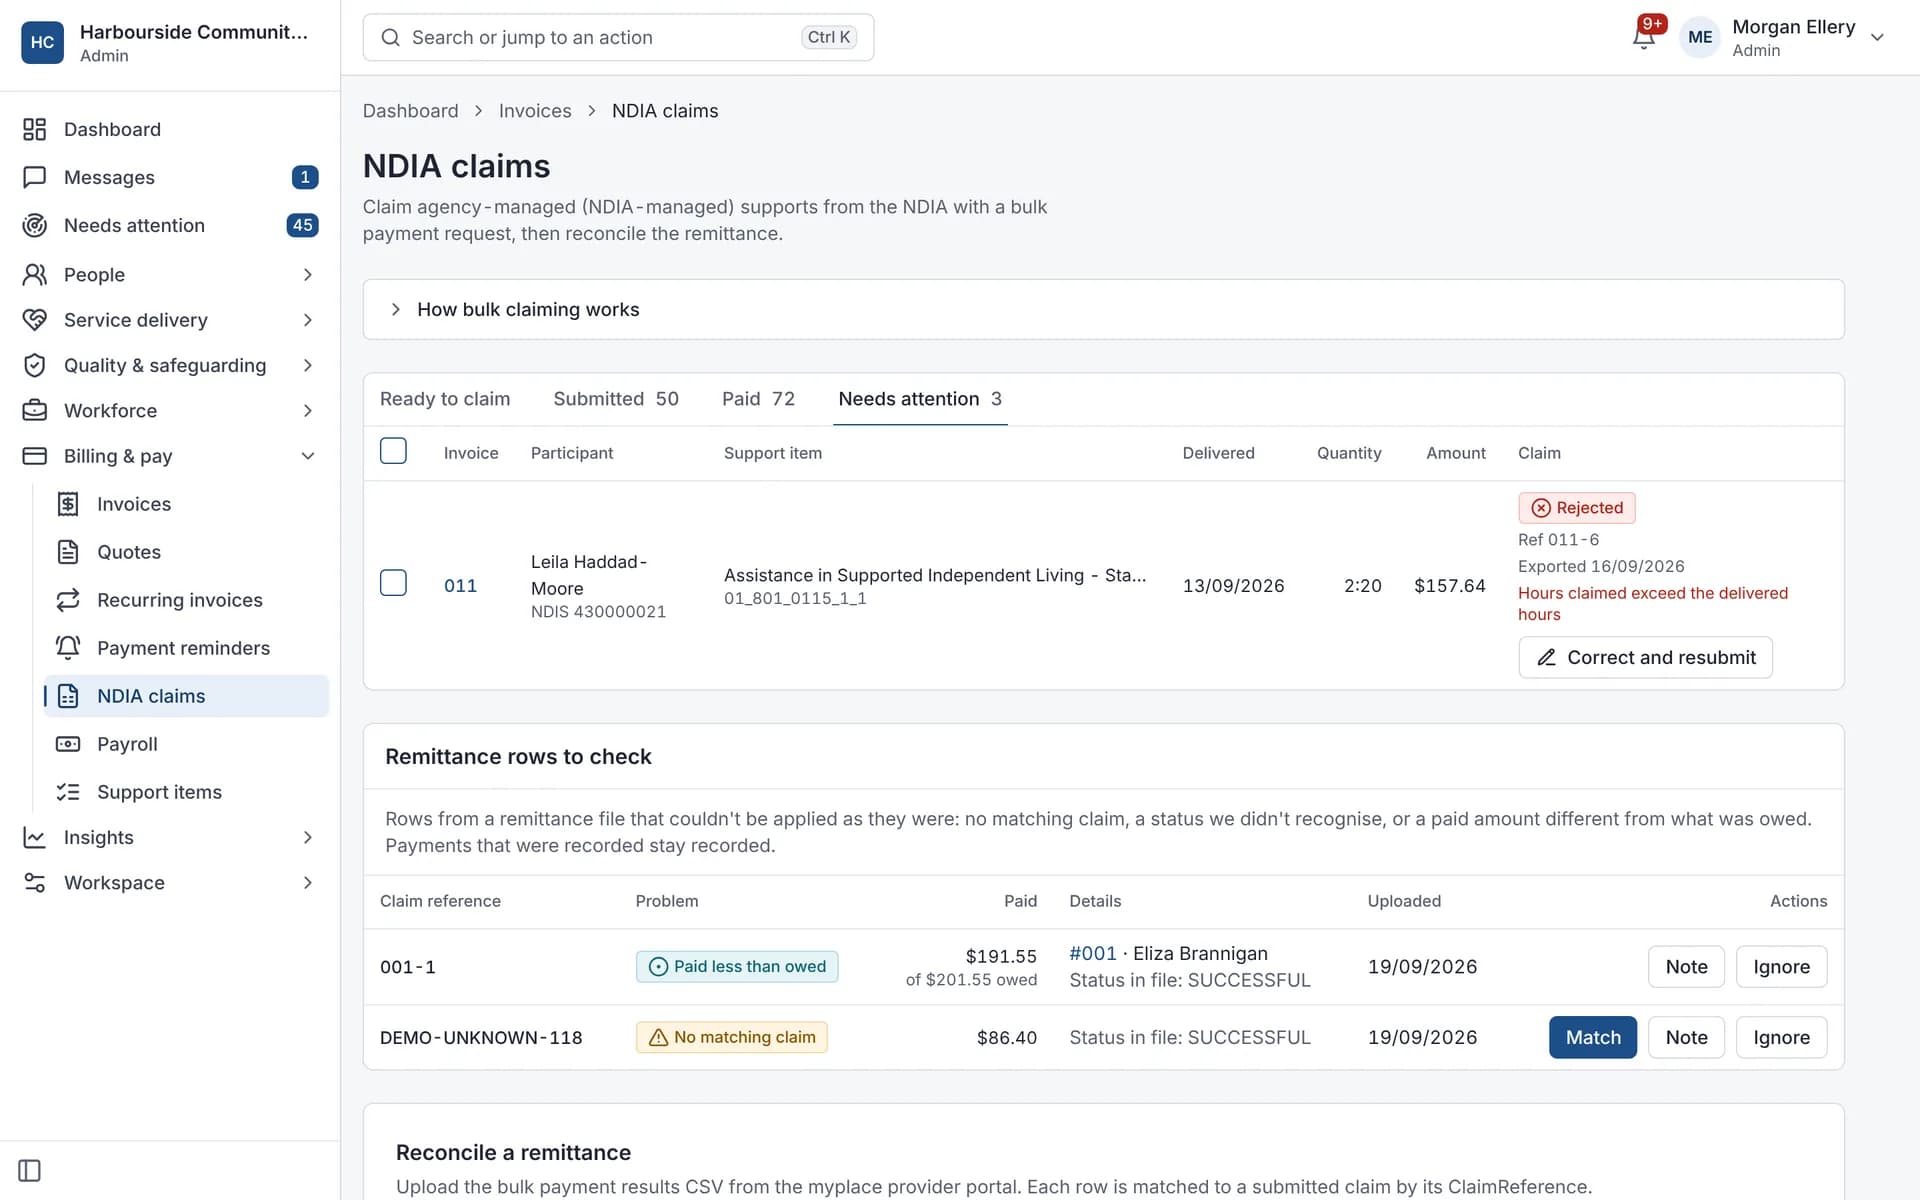Collapse the sidebar panel icon
The image size is (1920, 1200).
[30, 1170]
